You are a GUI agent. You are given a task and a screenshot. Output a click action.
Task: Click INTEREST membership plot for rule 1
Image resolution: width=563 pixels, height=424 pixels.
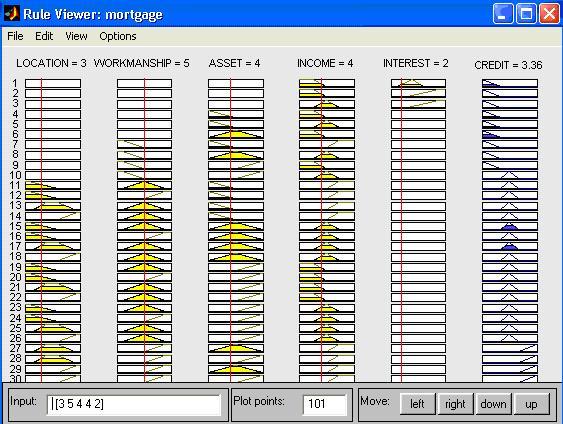click(418, 83)
